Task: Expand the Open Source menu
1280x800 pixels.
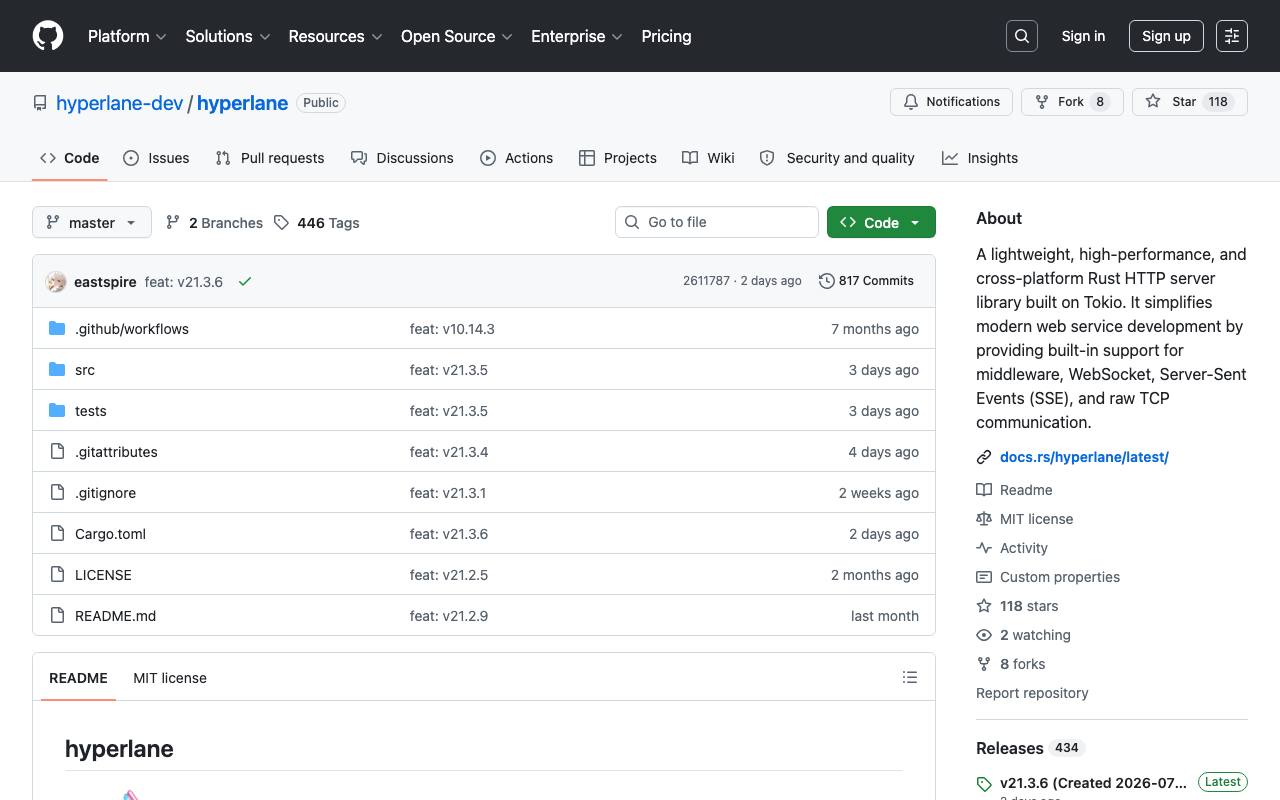Action: point(457,36)
